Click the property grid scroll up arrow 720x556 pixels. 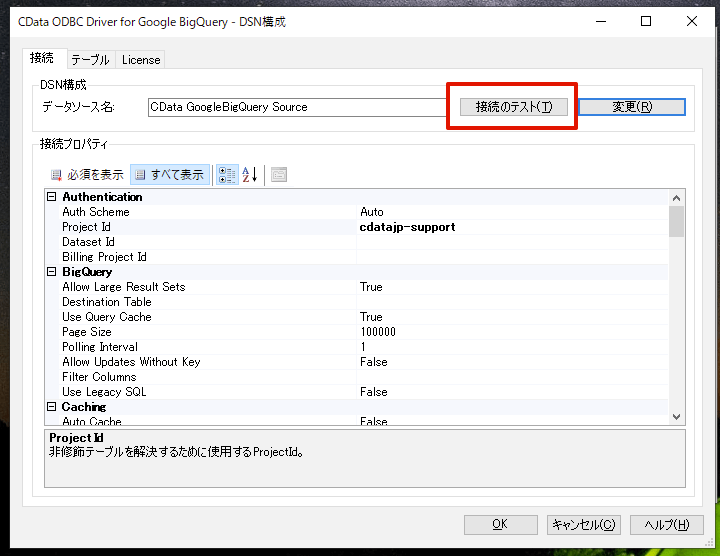pos(676,198)
